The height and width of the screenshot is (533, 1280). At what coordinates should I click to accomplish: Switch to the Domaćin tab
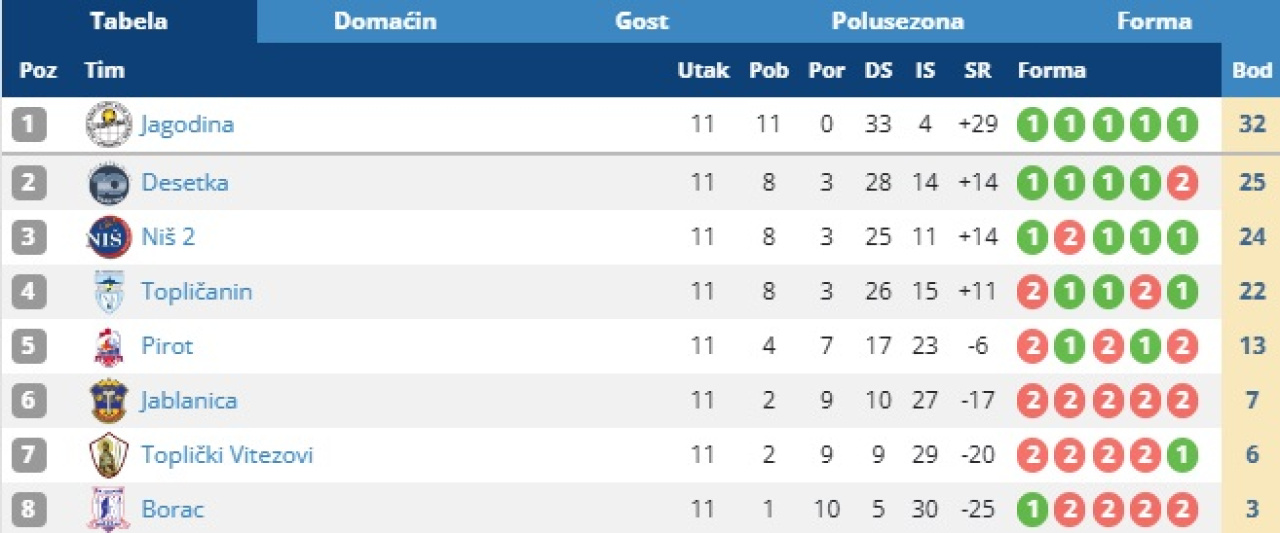385,21
